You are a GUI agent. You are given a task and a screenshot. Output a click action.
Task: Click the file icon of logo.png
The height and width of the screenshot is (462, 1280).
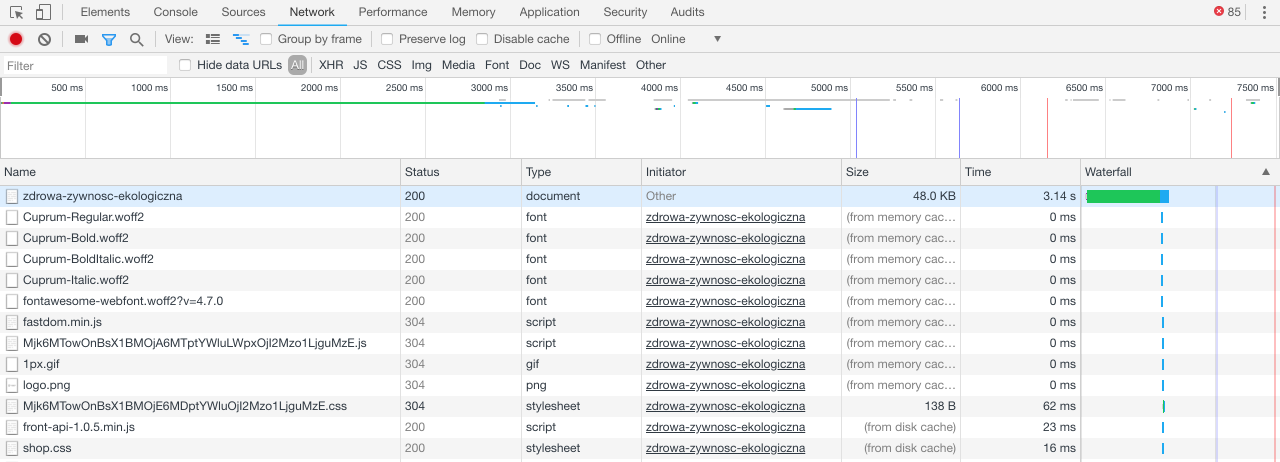(12, 385)
